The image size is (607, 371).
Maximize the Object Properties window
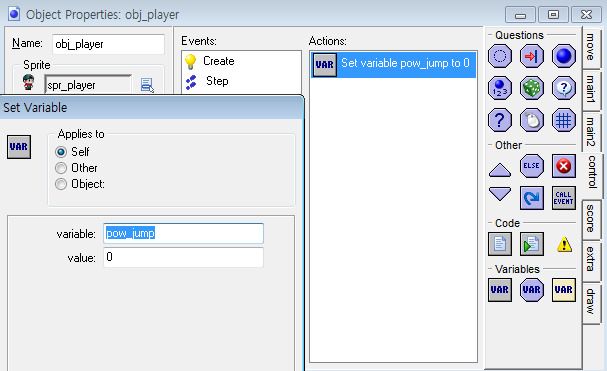(x=553, y=15)
